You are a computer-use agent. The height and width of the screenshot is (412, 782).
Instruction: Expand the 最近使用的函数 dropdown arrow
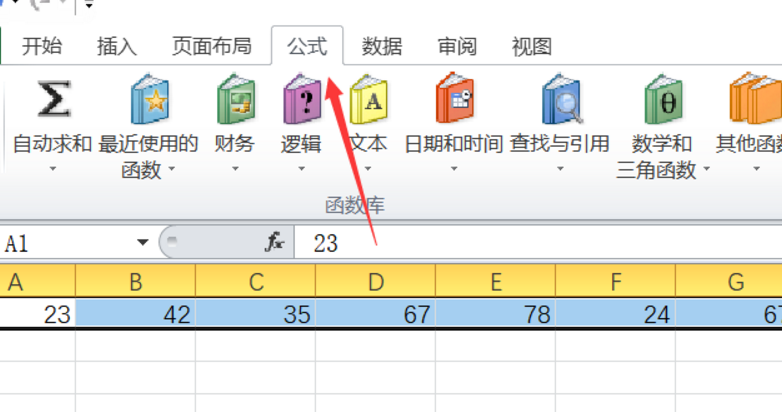pyautogui.click(x=172, y=169)
